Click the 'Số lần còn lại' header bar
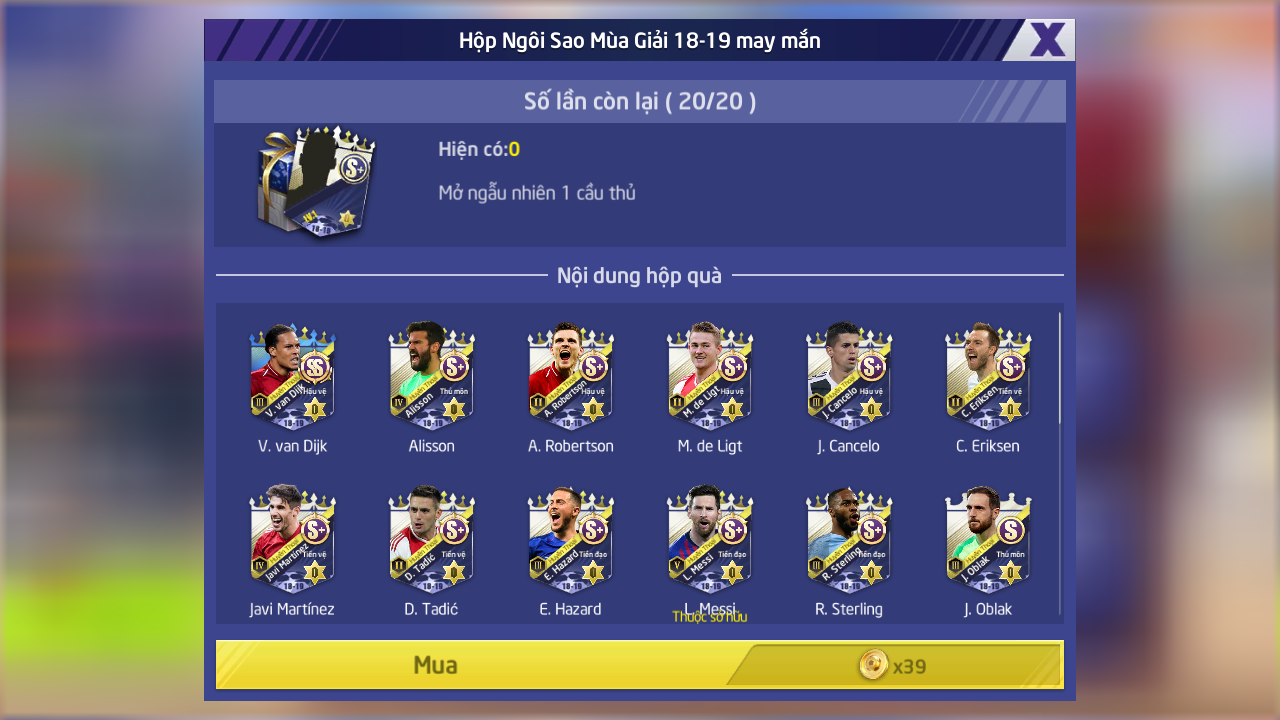This screenshot has width=1280, height=720. click(x=640, y=101)
